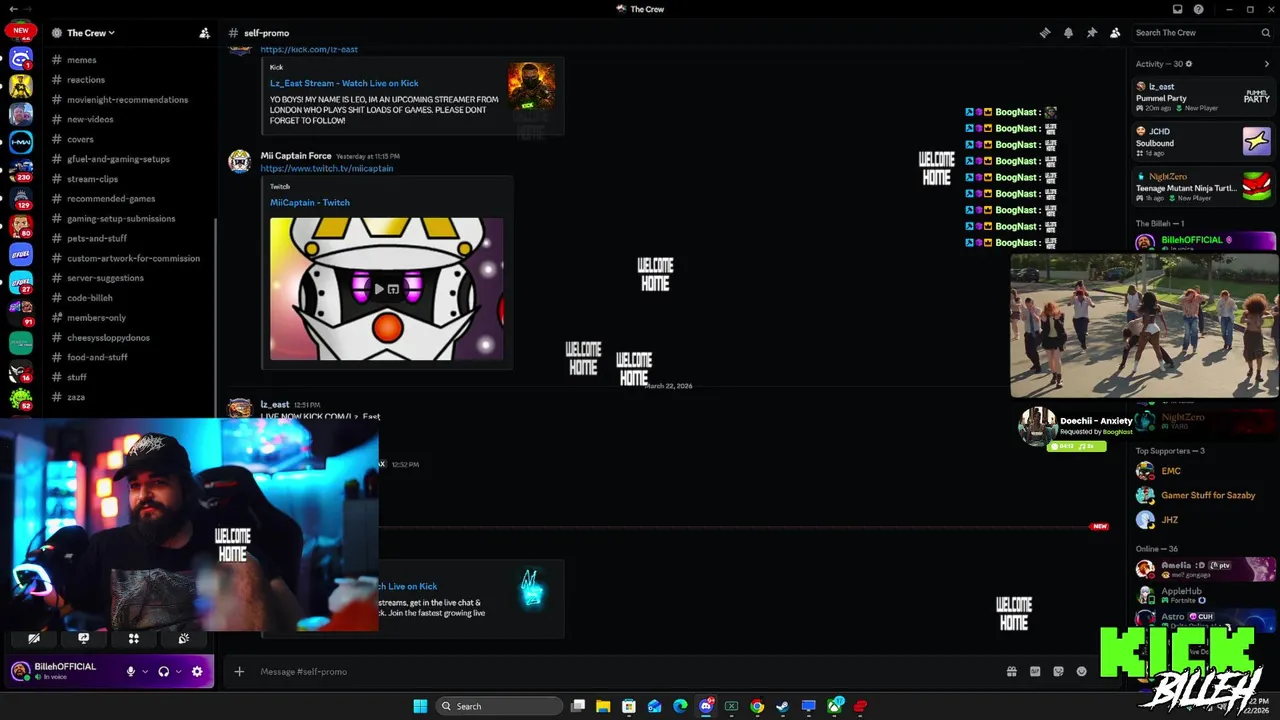Viewport: 1280px width, 720px height.
Task: Click the invite people icon beside The Crew
Action: (204, 33)
